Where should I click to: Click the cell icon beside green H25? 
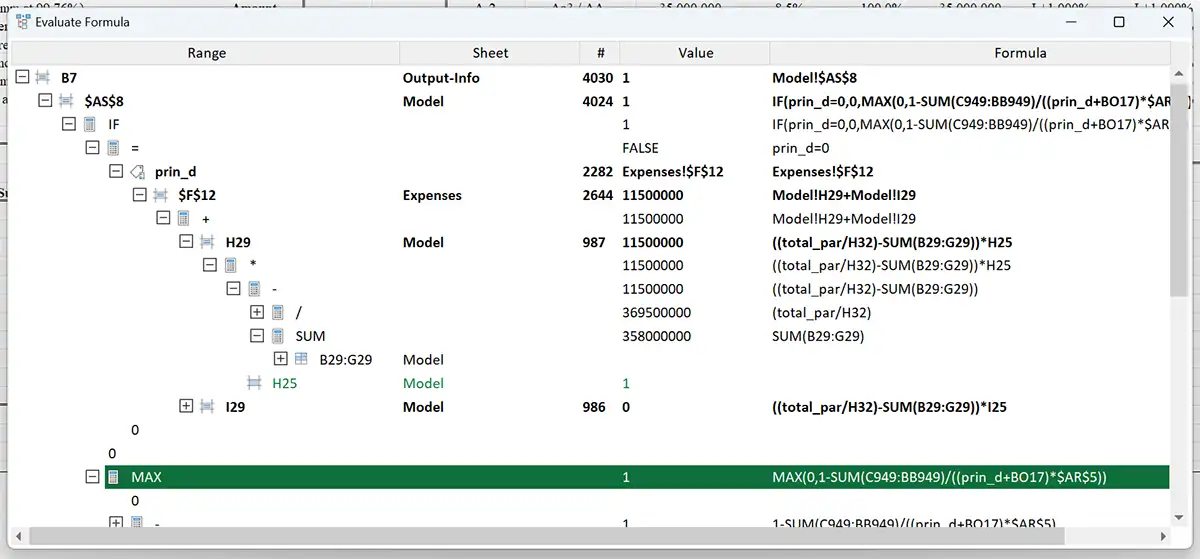click(254, 383)
